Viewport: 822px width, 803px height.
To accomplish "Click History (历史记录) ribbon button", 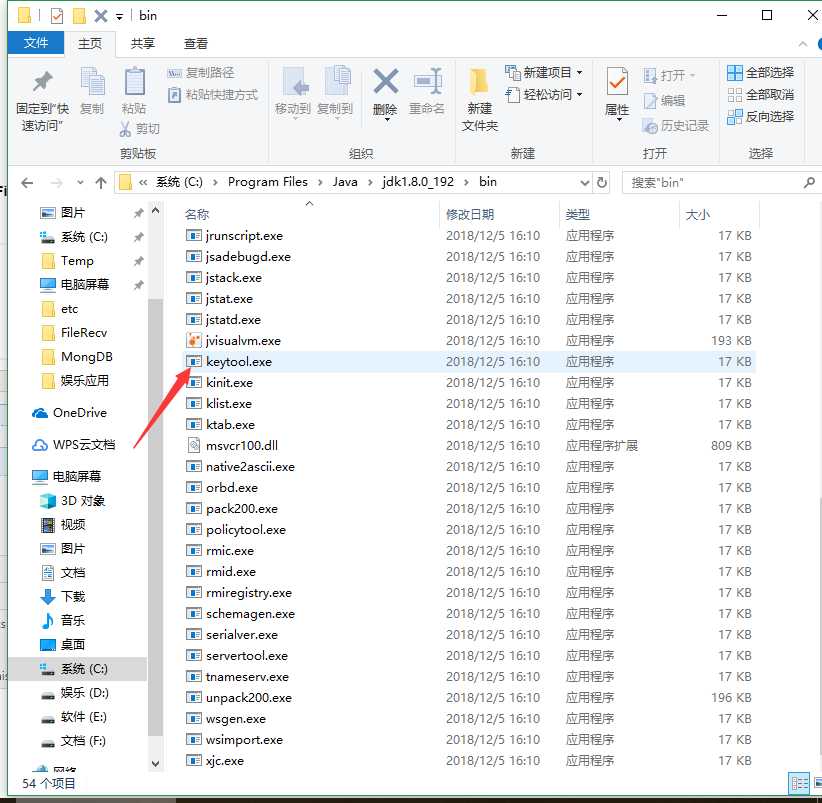I will pos(676,126).
